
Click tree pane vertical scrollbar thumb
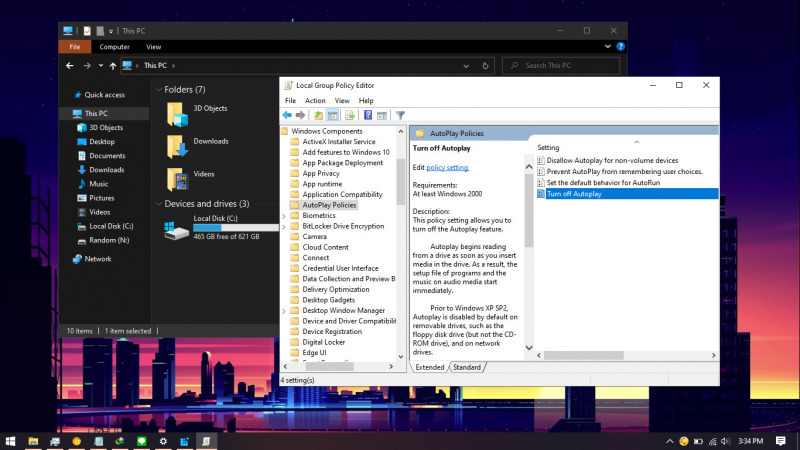coord(401,180)
